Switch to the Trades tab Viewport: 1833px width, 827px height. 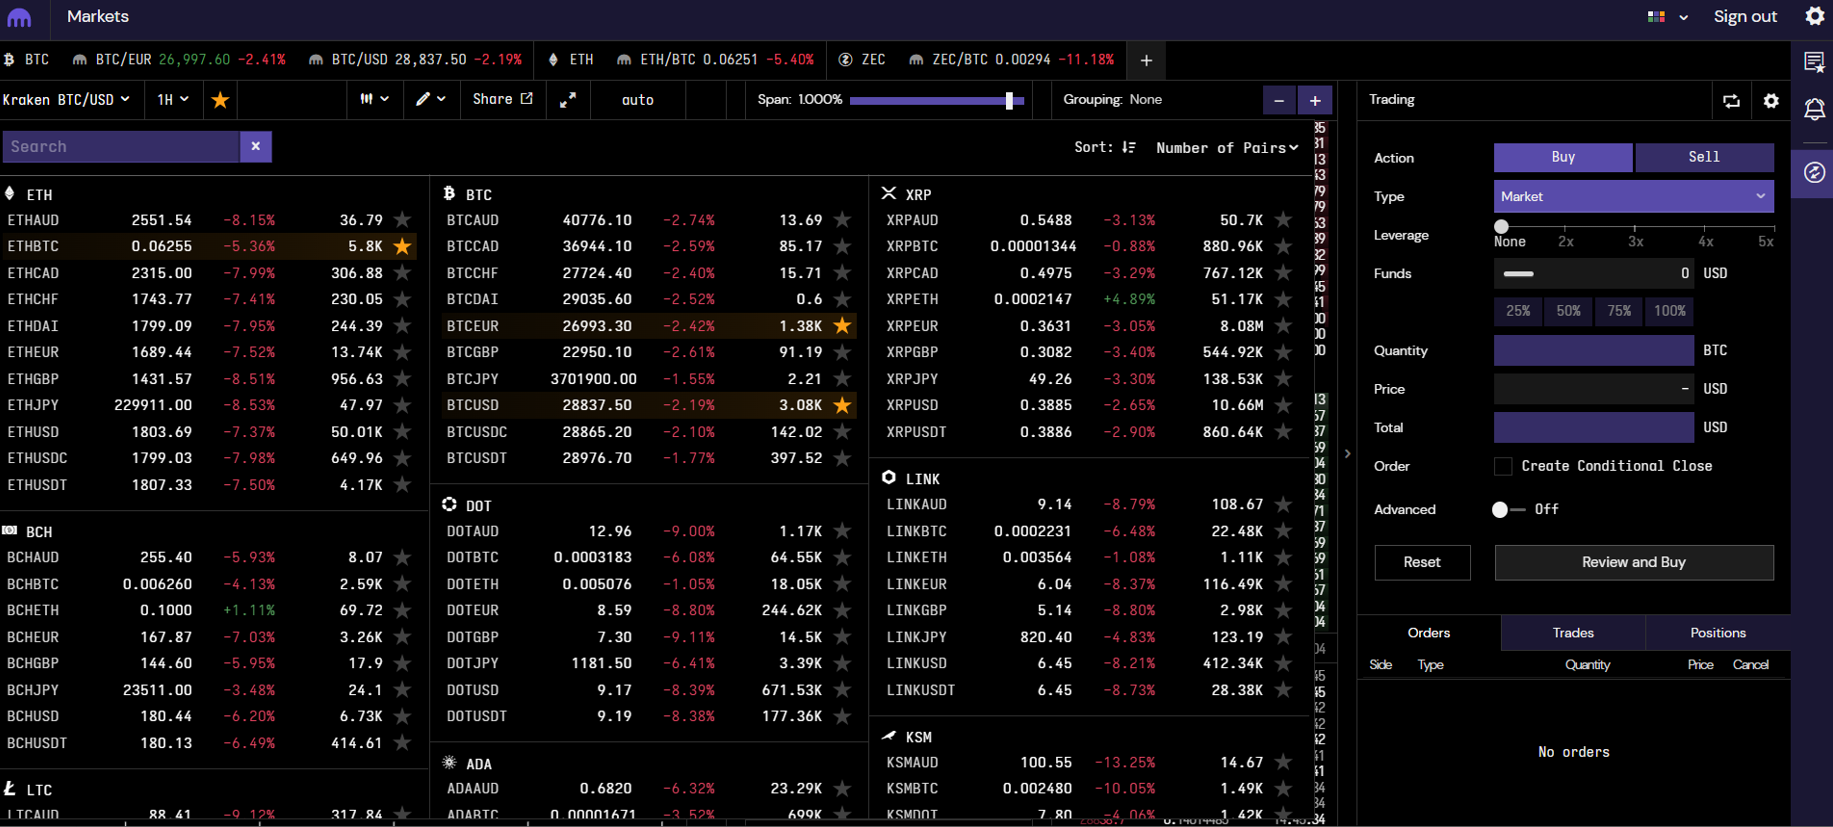[1573, 633]
